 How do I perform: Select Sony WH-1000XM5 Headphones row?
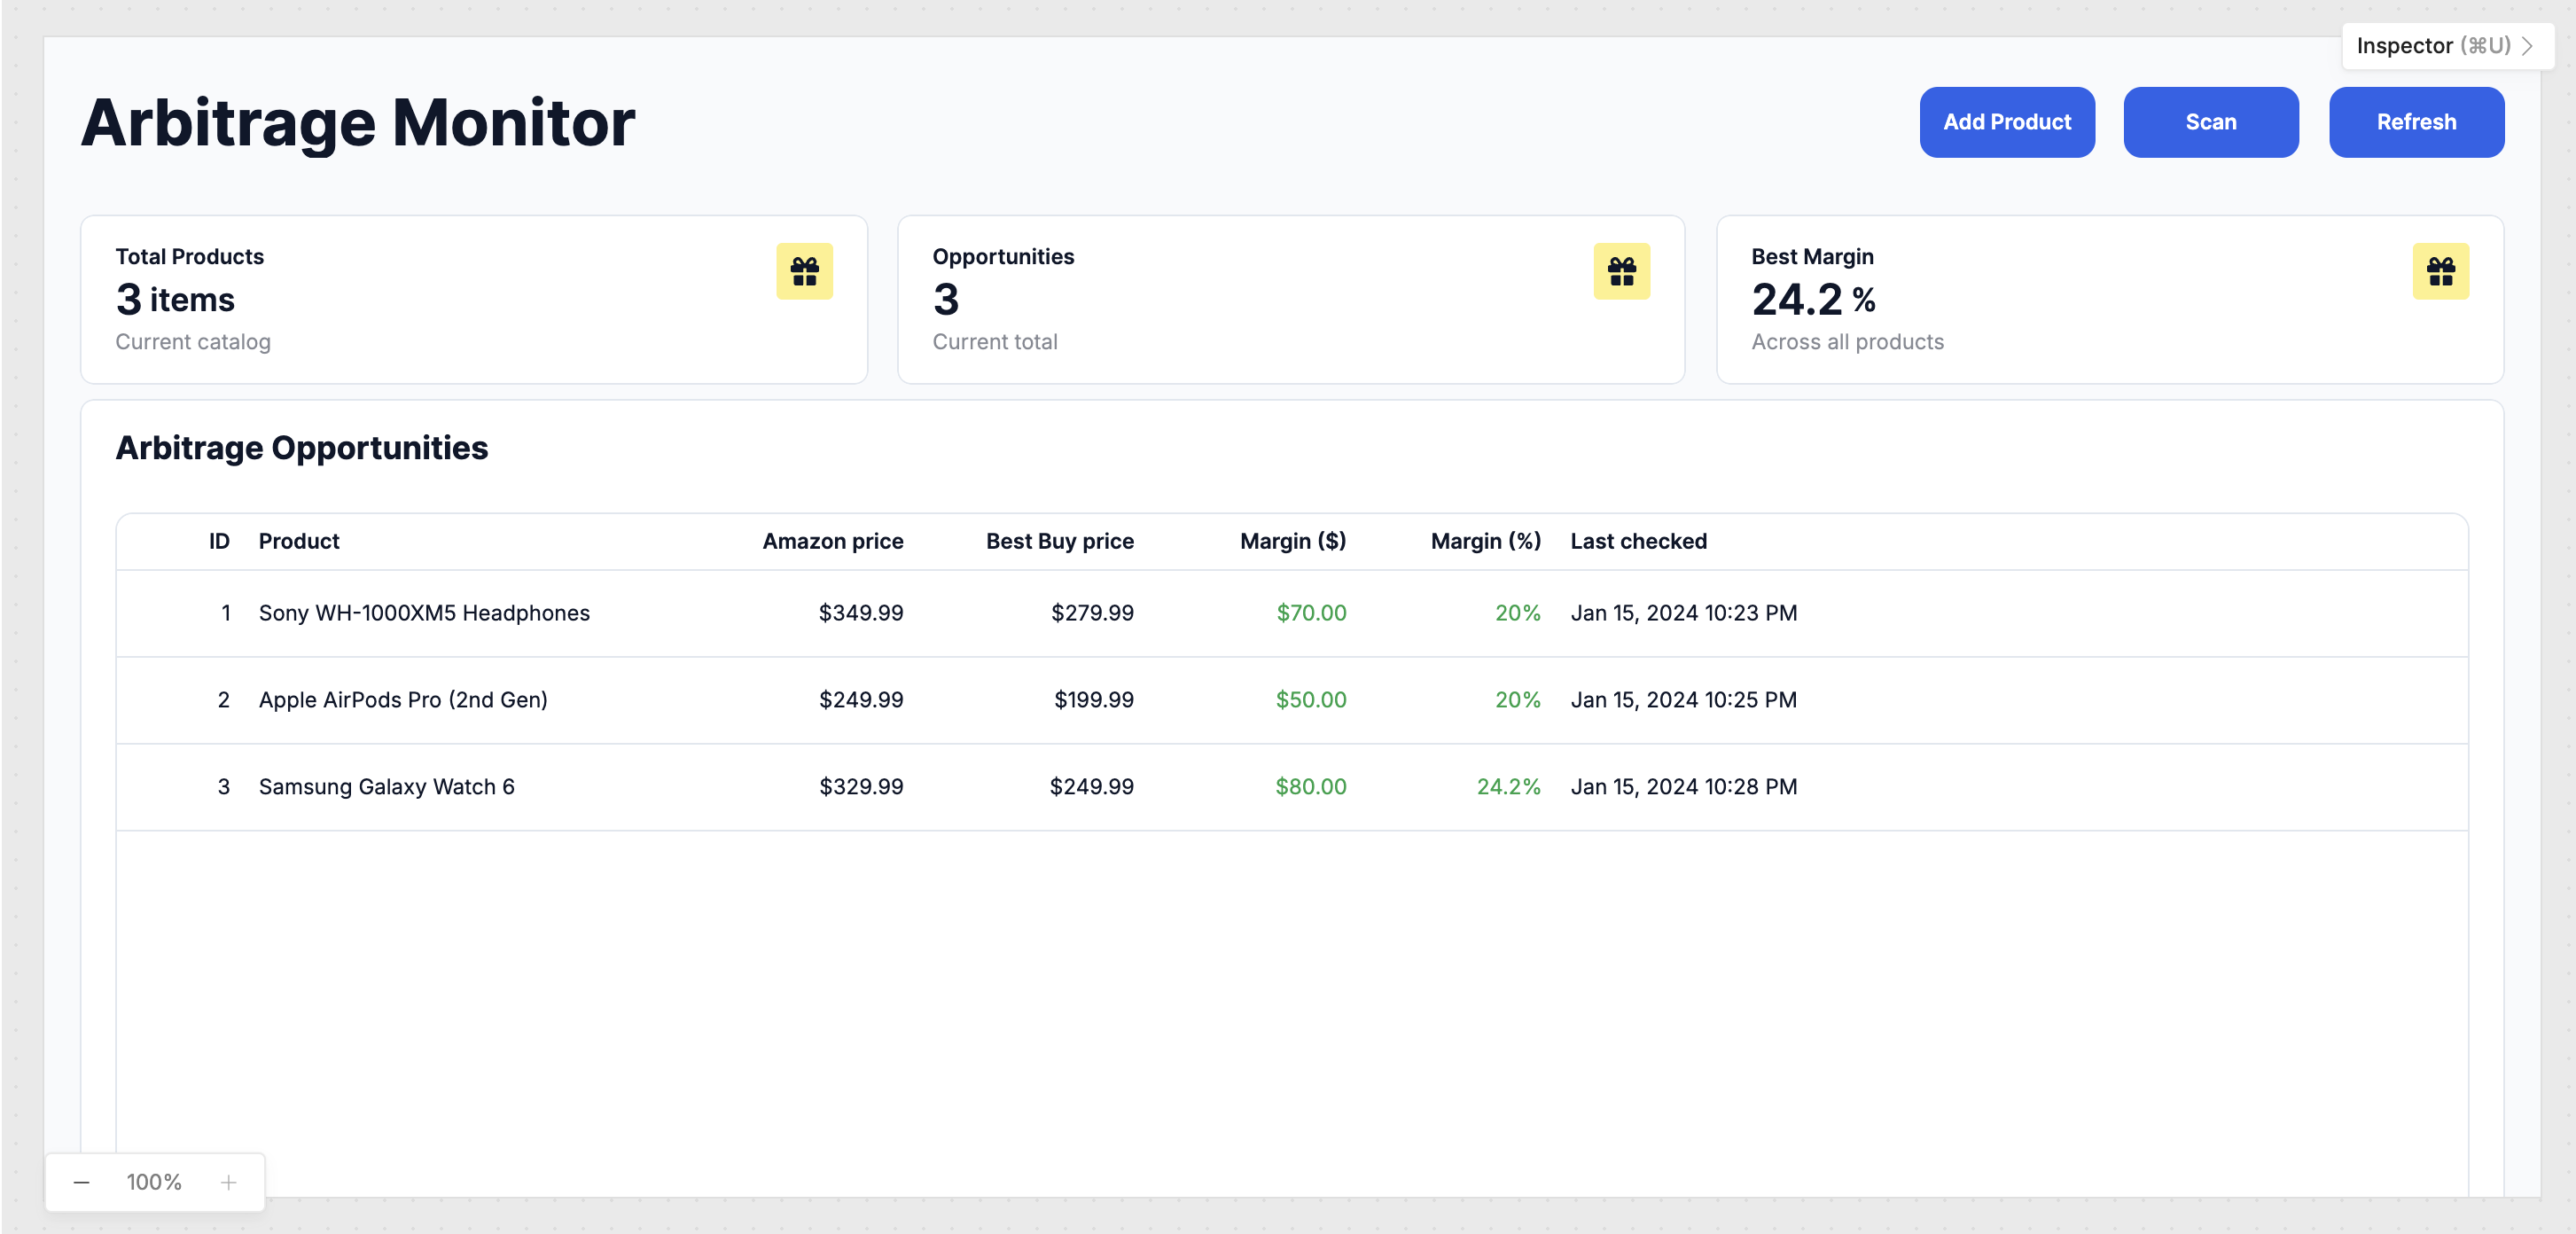pyautogui.click(x=424, y=613)
